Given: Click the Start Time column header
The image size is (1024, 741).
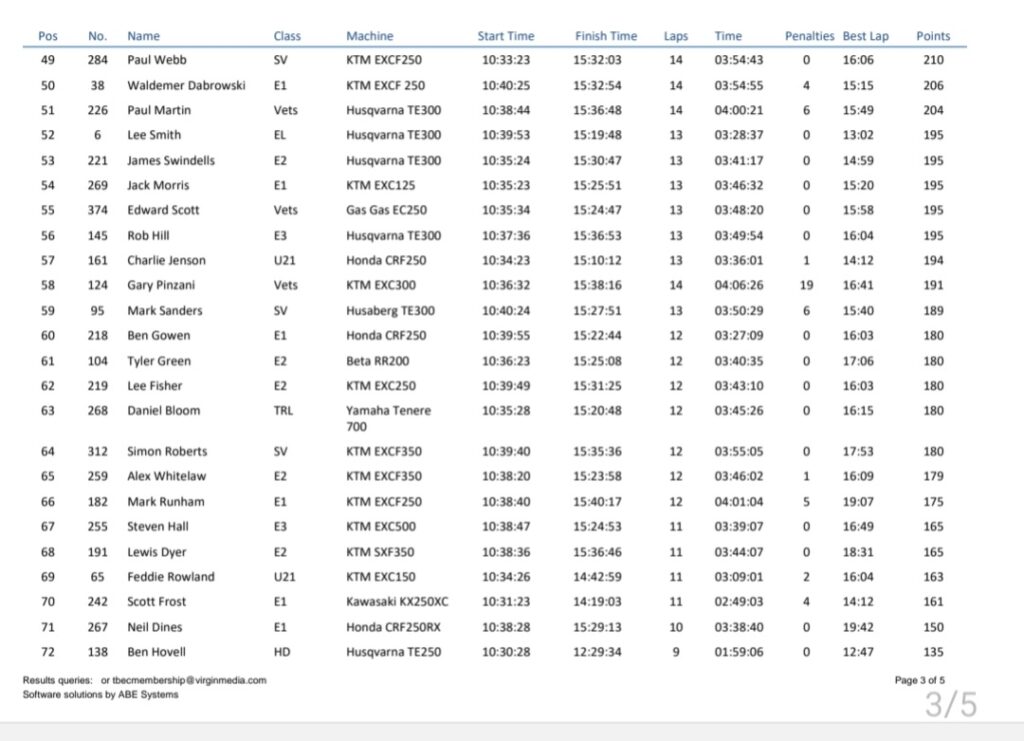Looking at the screenshot, I should [506, 36].
